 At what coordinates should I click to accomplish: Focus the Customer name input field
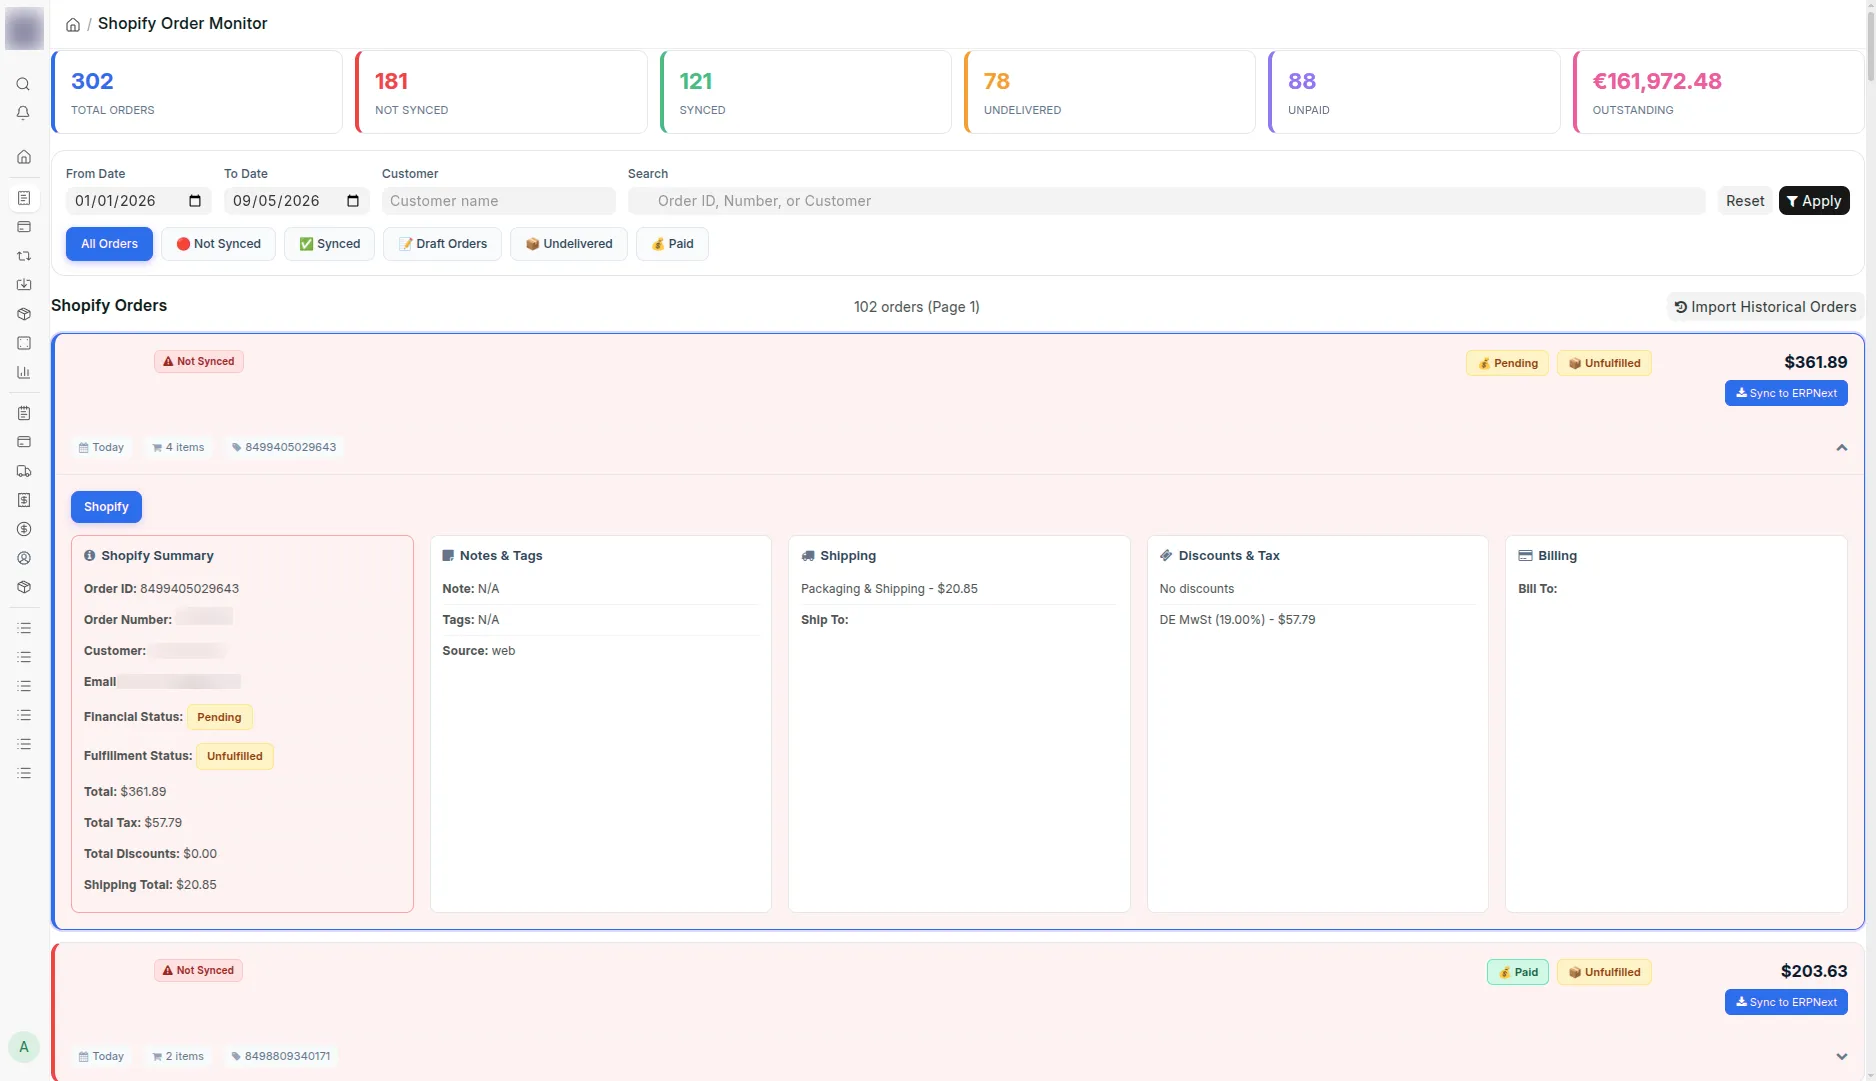pyautogui.click(x=498, y=201)
